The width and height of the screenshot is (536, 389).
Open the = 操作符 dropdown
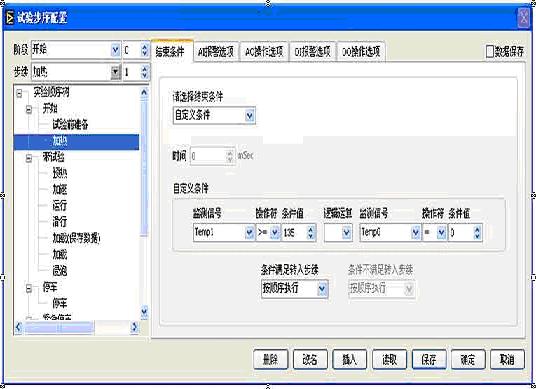click(442, 233)
